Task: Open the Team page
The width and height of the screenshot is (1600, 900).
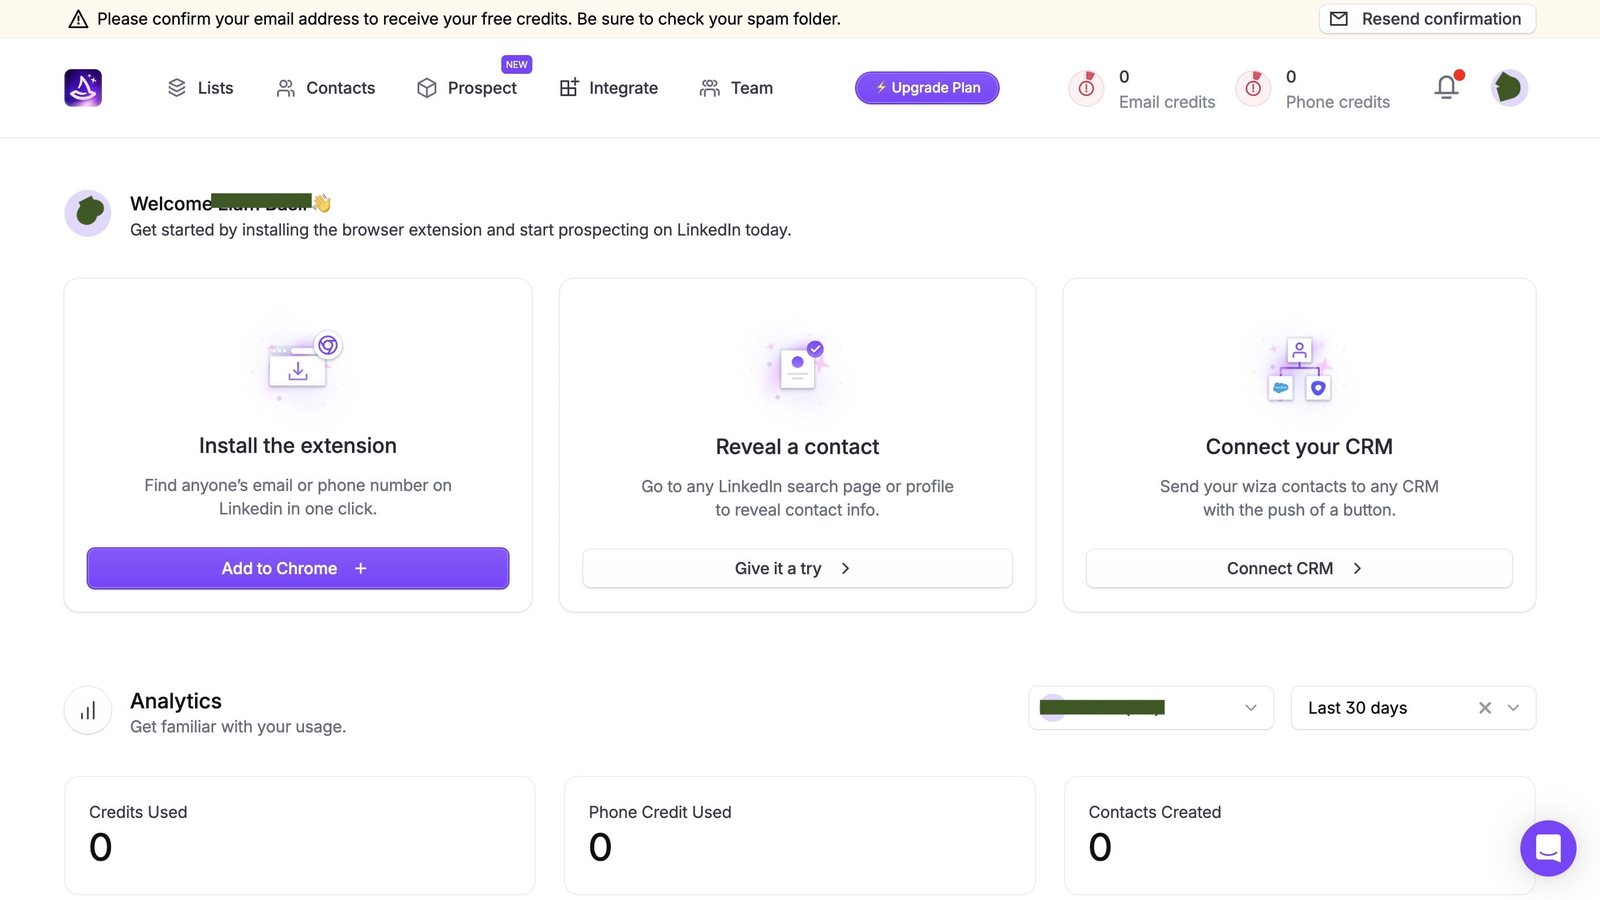Action: 736,88
